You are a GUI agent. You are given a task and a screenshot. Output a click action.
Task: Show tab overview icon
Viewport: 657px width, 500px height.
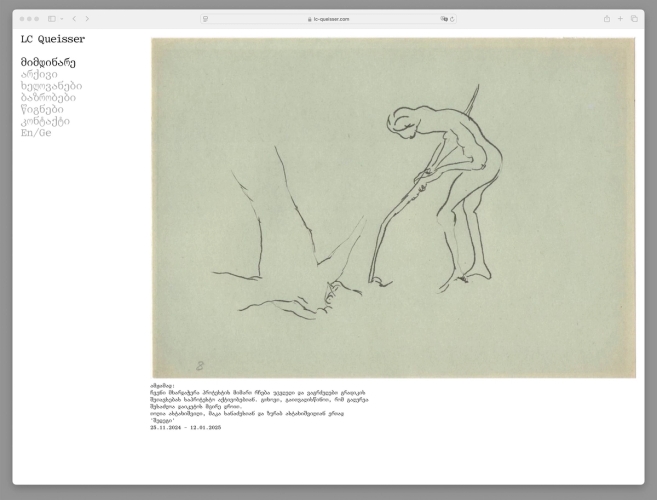634,18
